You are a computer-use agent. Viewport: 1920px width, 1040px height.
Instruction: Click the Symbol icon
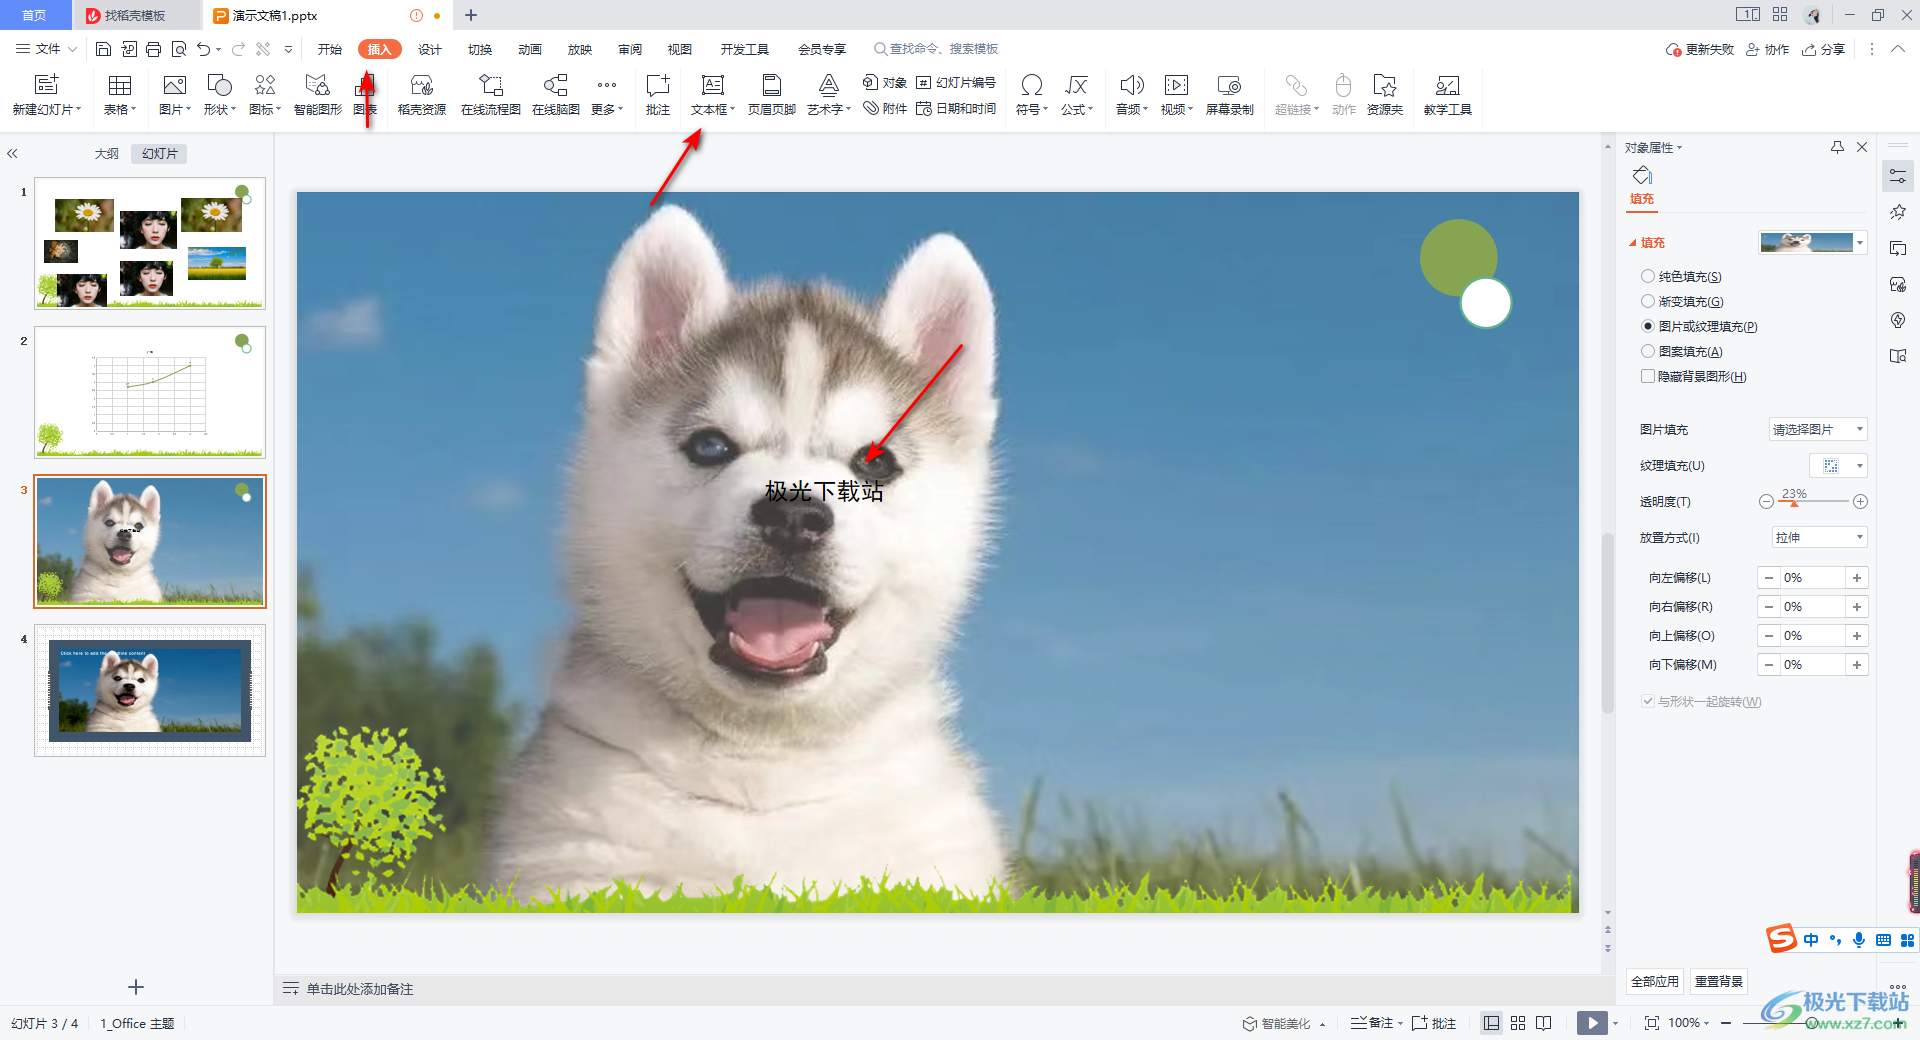[1031, 86]
